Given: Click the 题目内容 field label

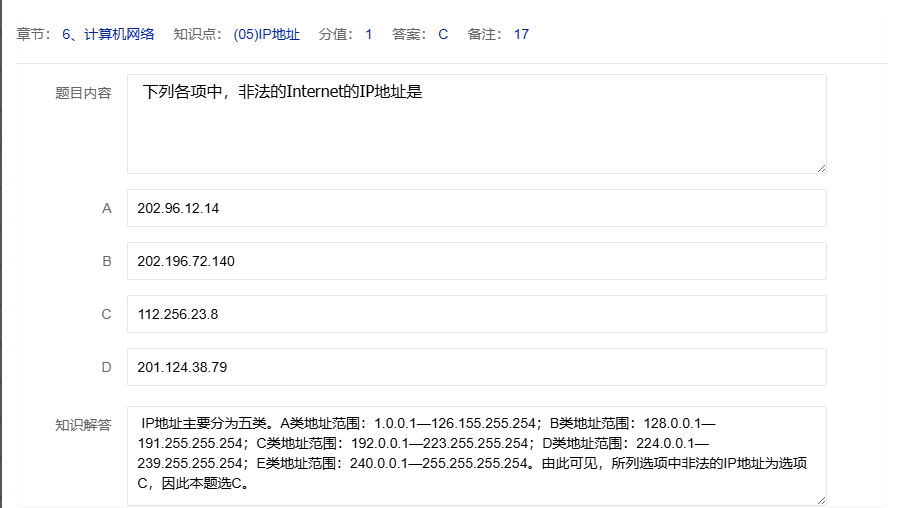Looking at the screenshot, I should tap(83, 93).
